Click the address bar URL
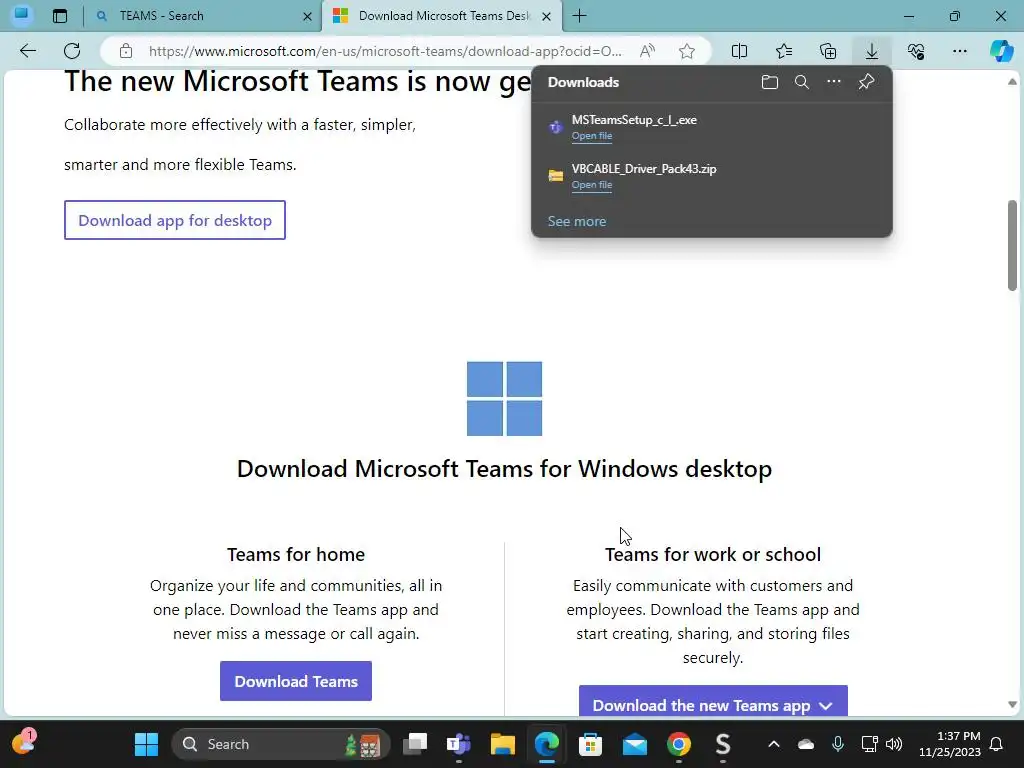 tap(385, 51)
